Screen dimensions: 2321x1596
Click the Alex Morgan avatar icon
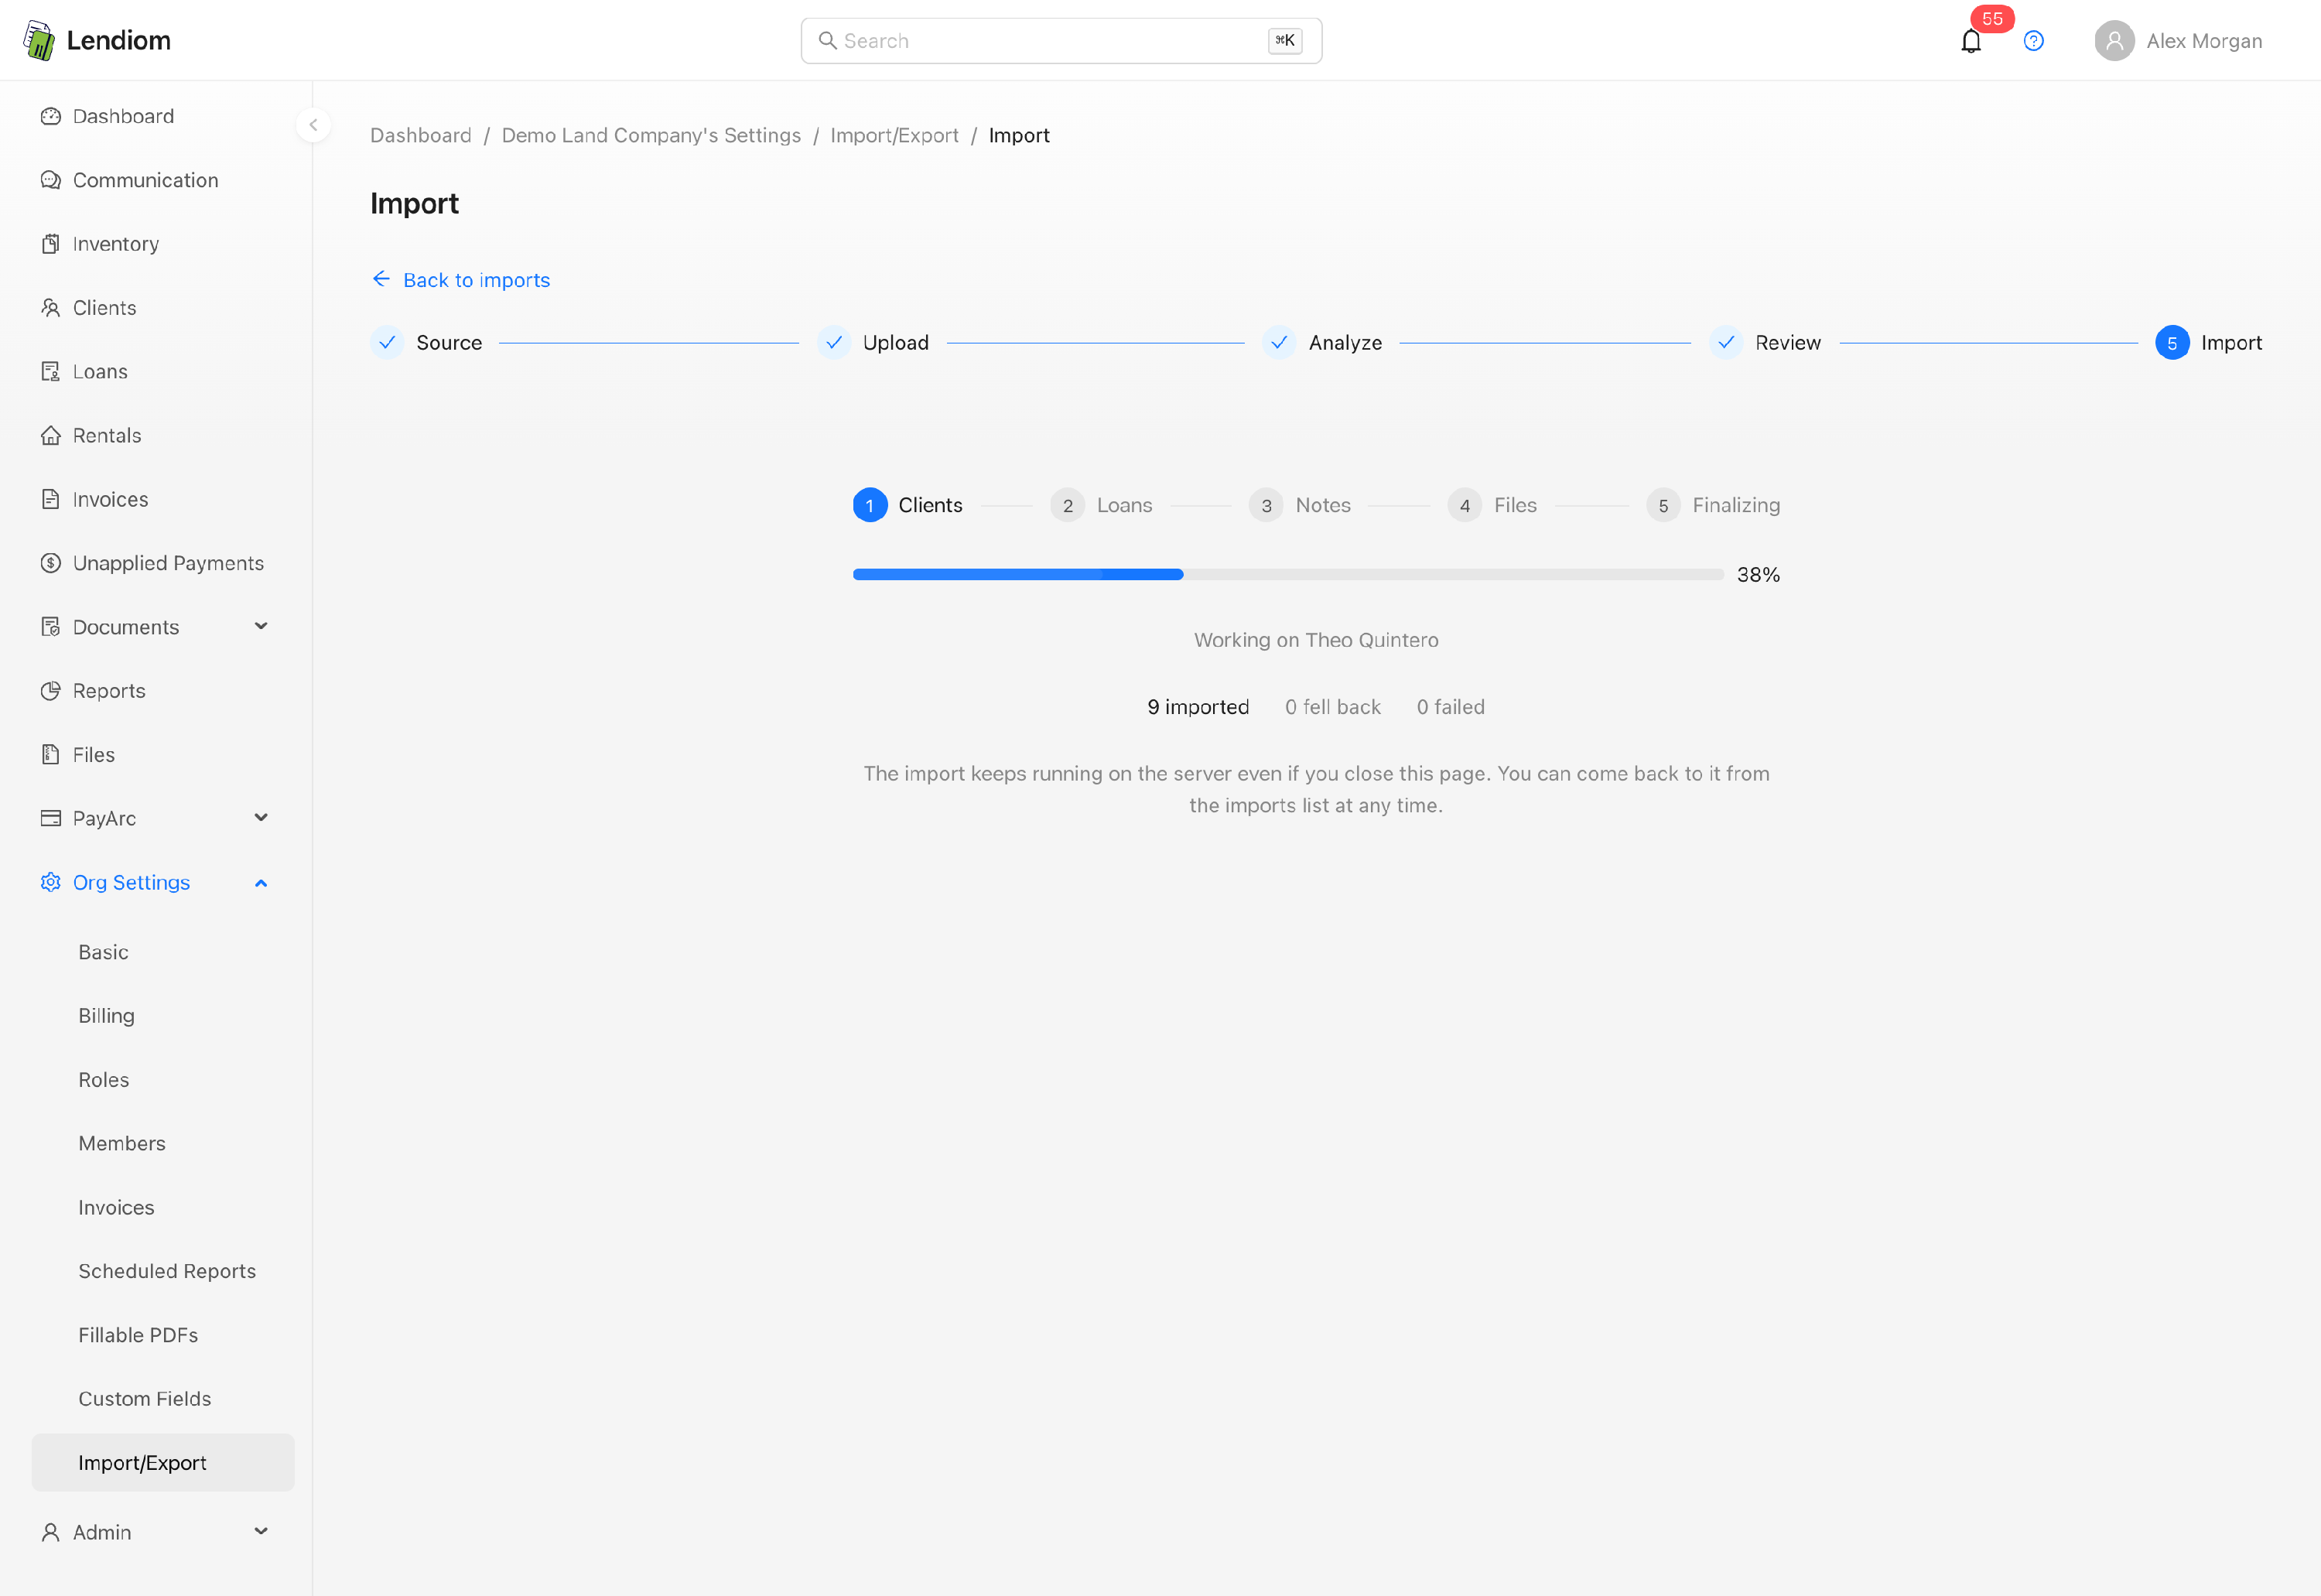[x=2114, y=41]
